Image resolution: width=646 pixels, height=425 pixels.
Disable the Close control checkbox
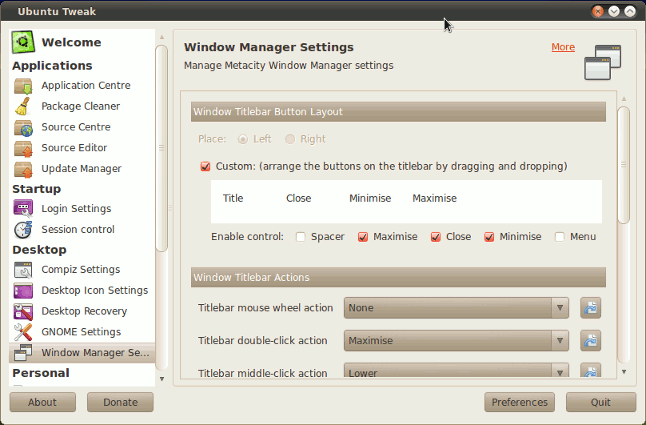tap(436, 237)
